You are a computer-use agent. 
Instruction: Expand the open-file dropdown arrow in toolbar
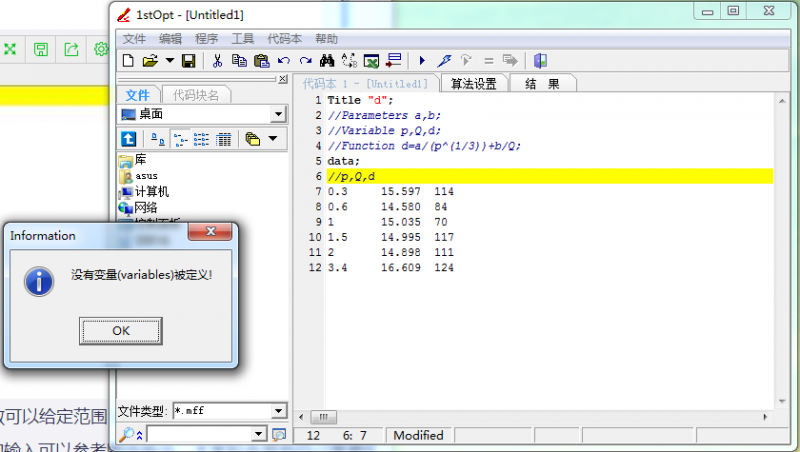coord(170,61)
